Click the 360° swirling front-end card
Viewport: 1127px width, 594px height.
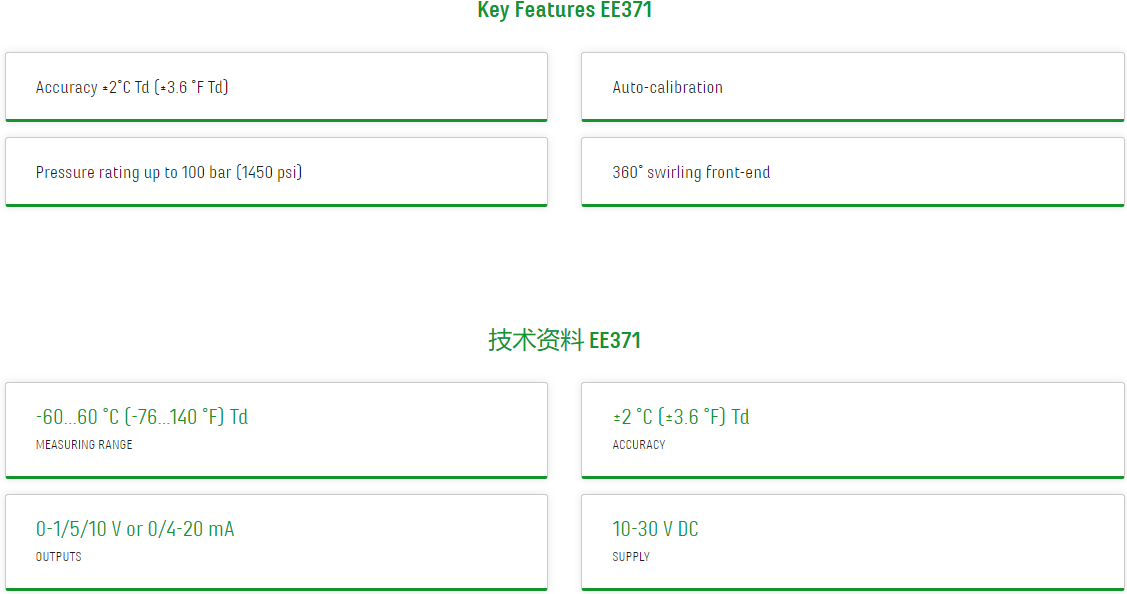click(852, 172)
